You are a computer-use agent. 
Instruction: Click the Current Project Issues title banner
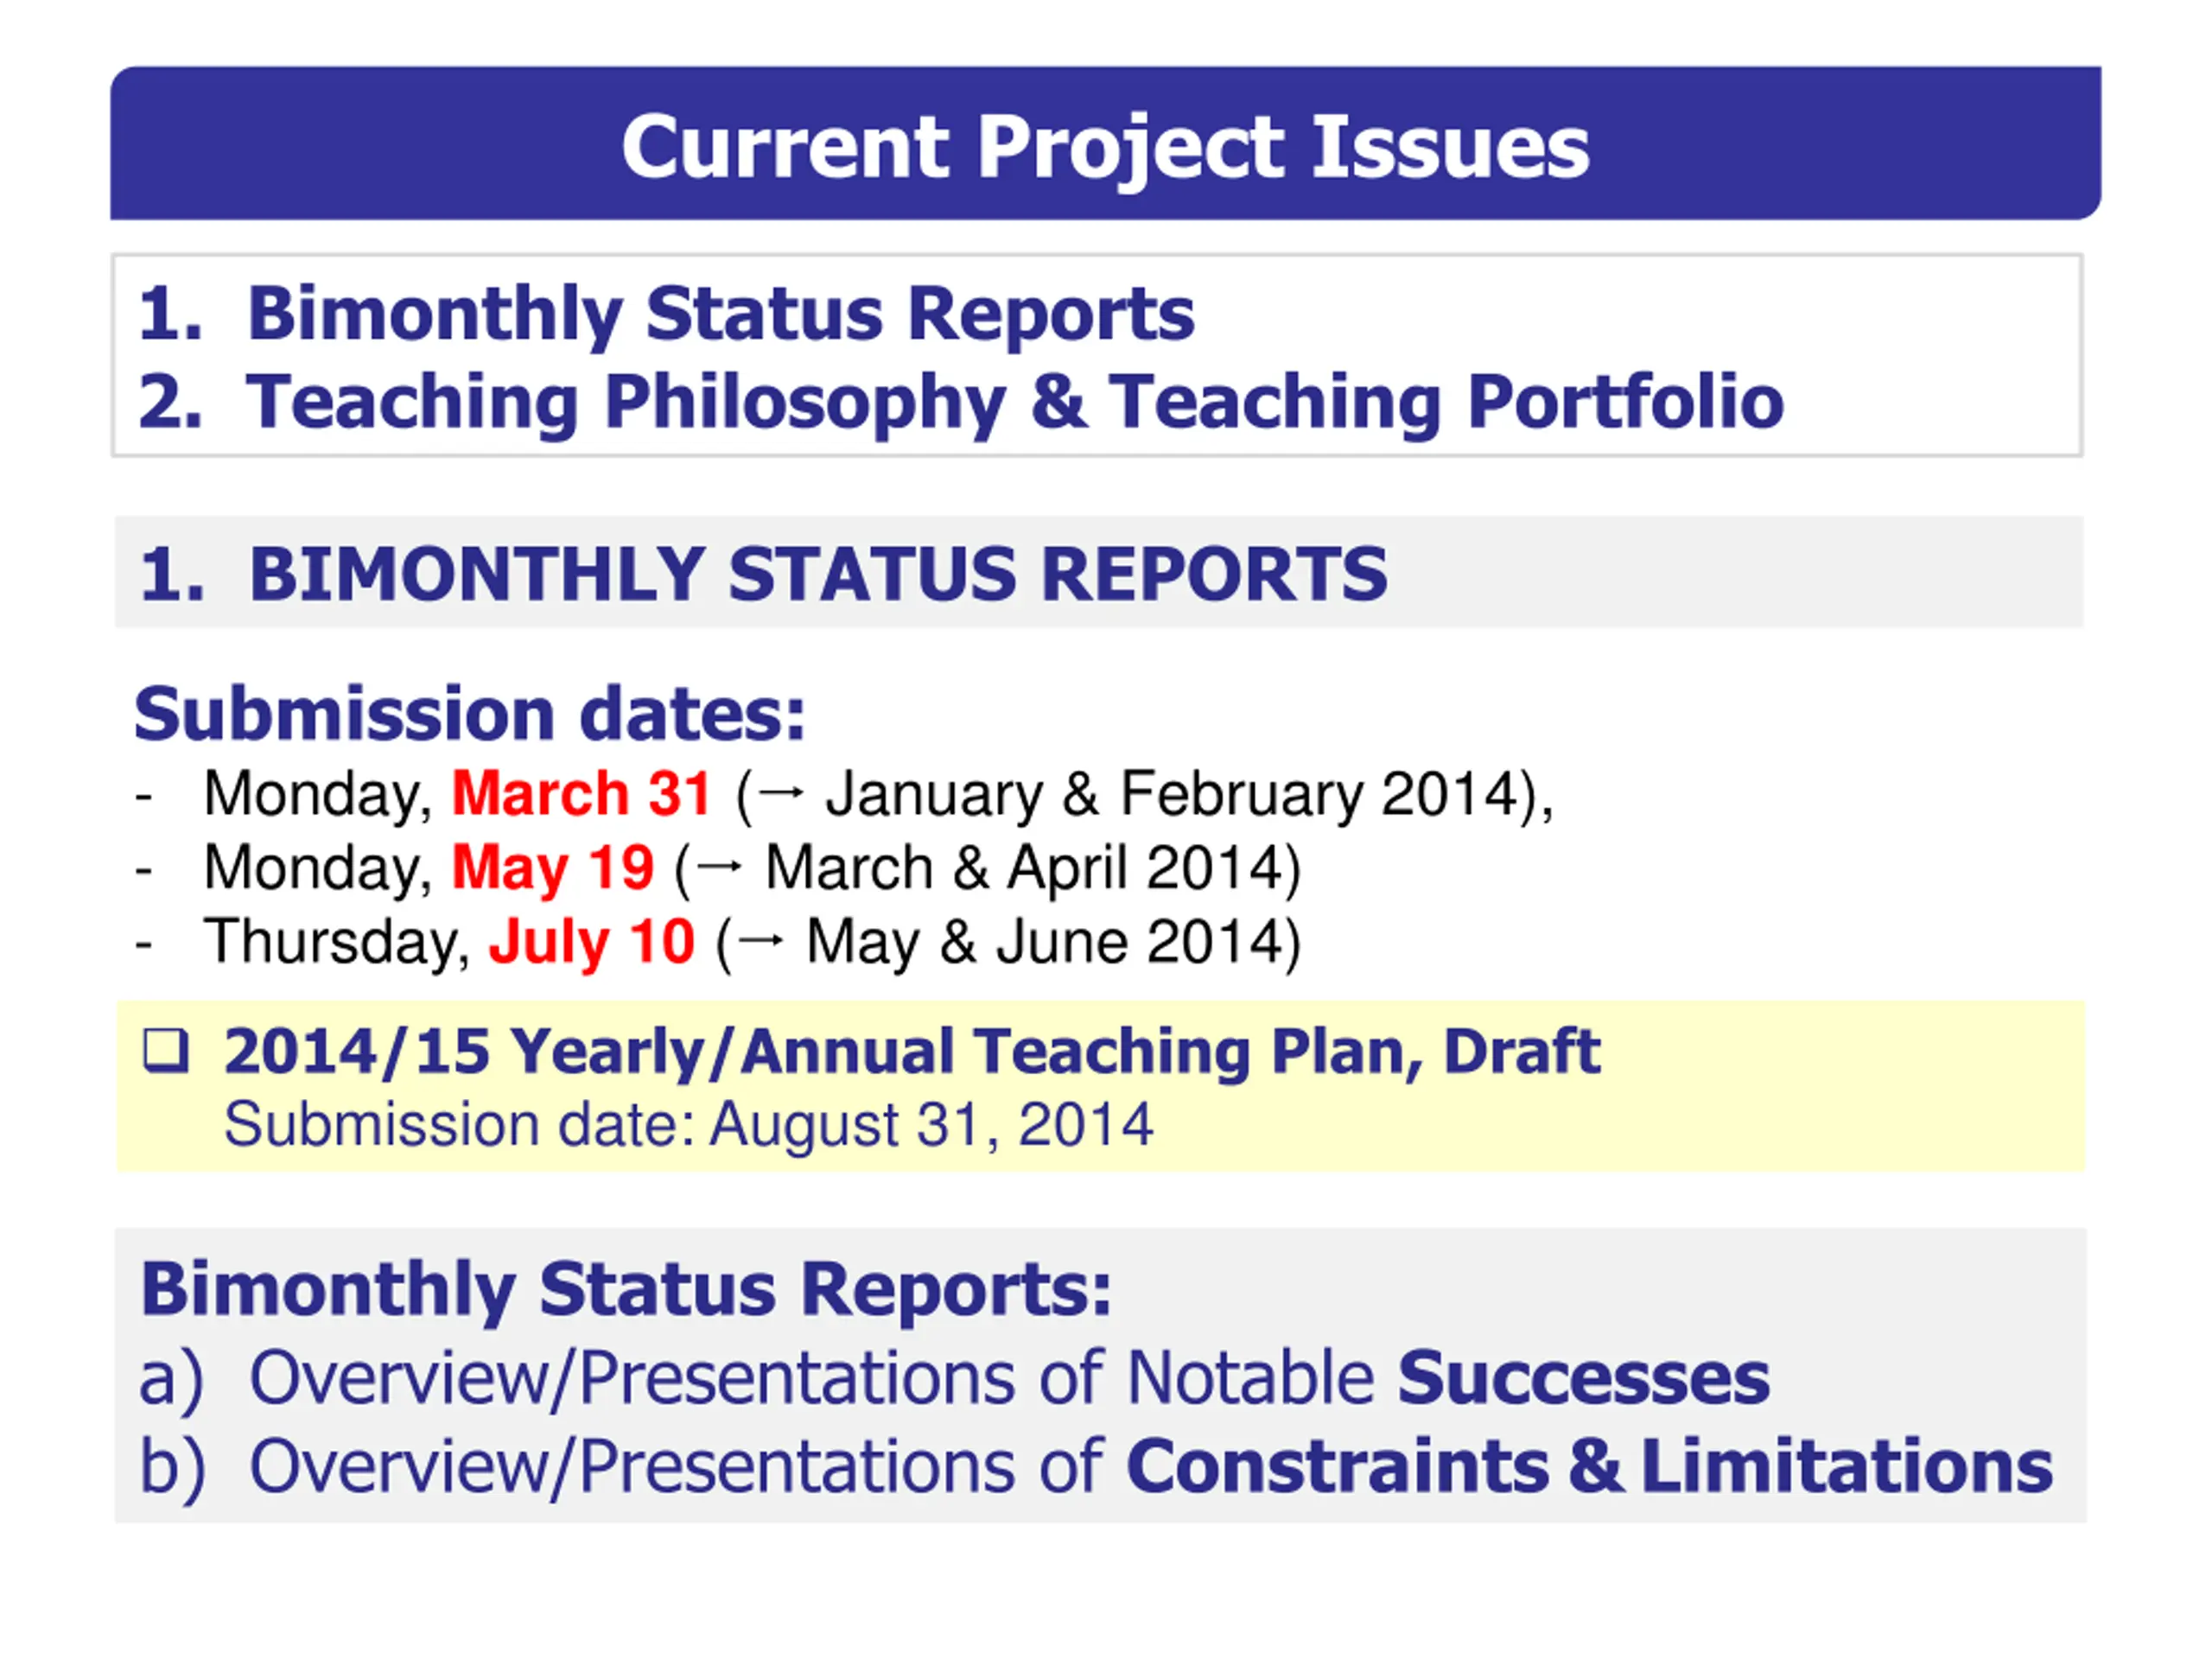tap(1105, 143)
